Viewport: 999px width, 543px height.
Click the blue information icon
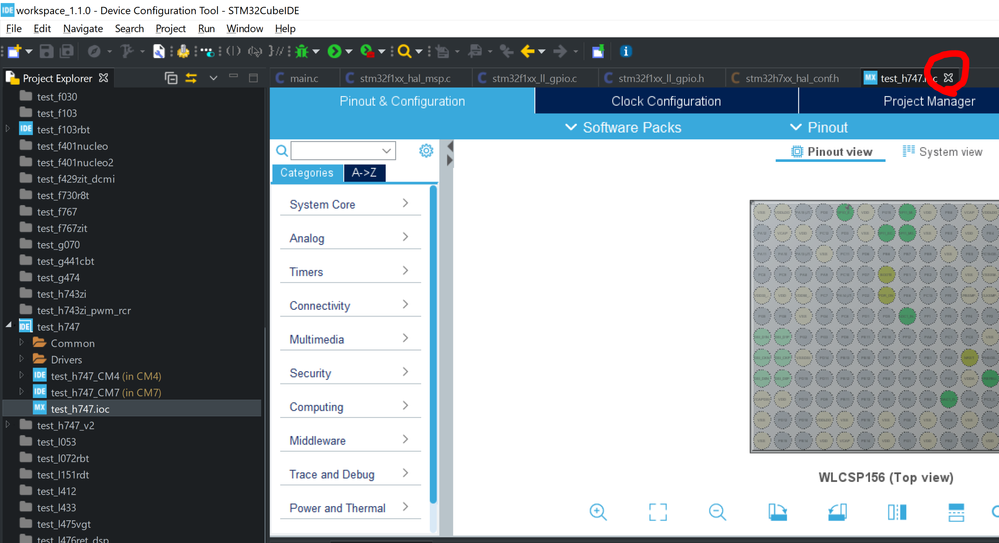click(626, 52)
